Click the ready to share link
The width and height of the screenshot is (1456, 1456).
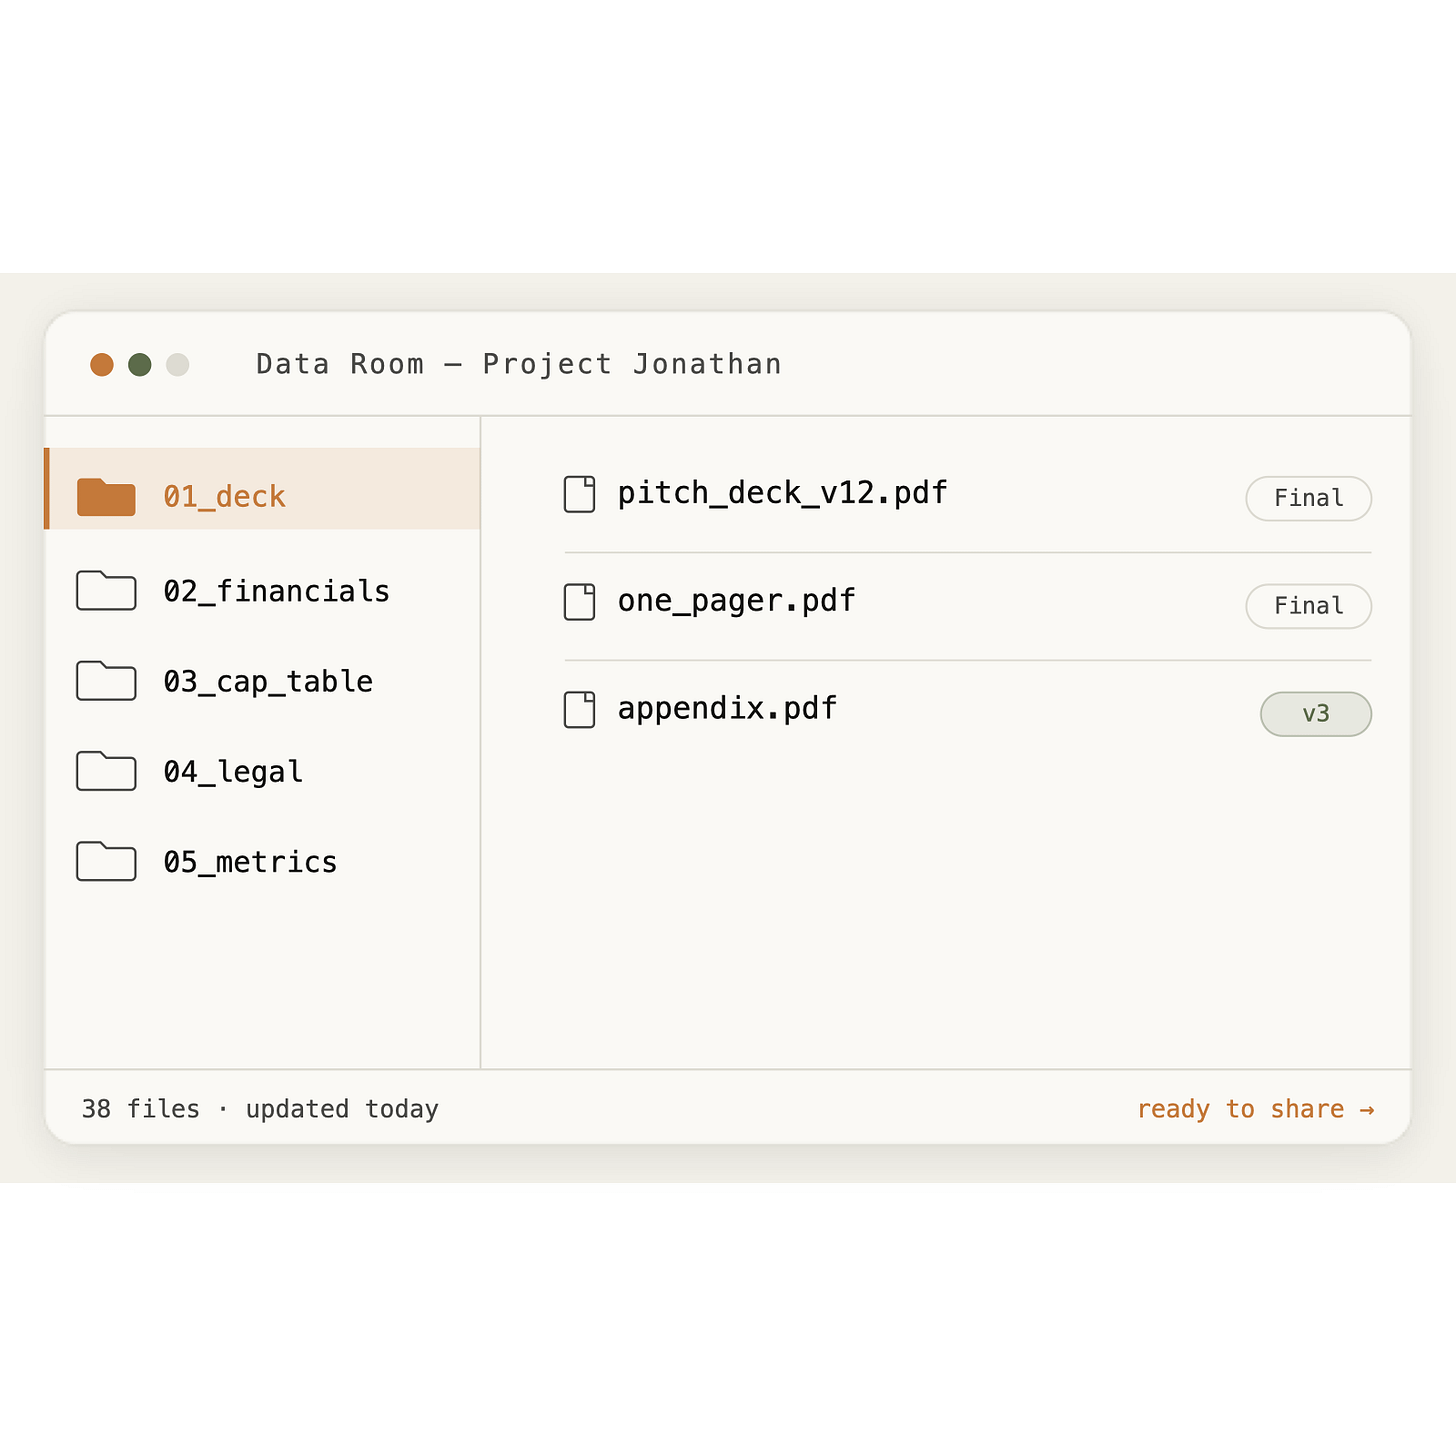pos(1256,1109)
